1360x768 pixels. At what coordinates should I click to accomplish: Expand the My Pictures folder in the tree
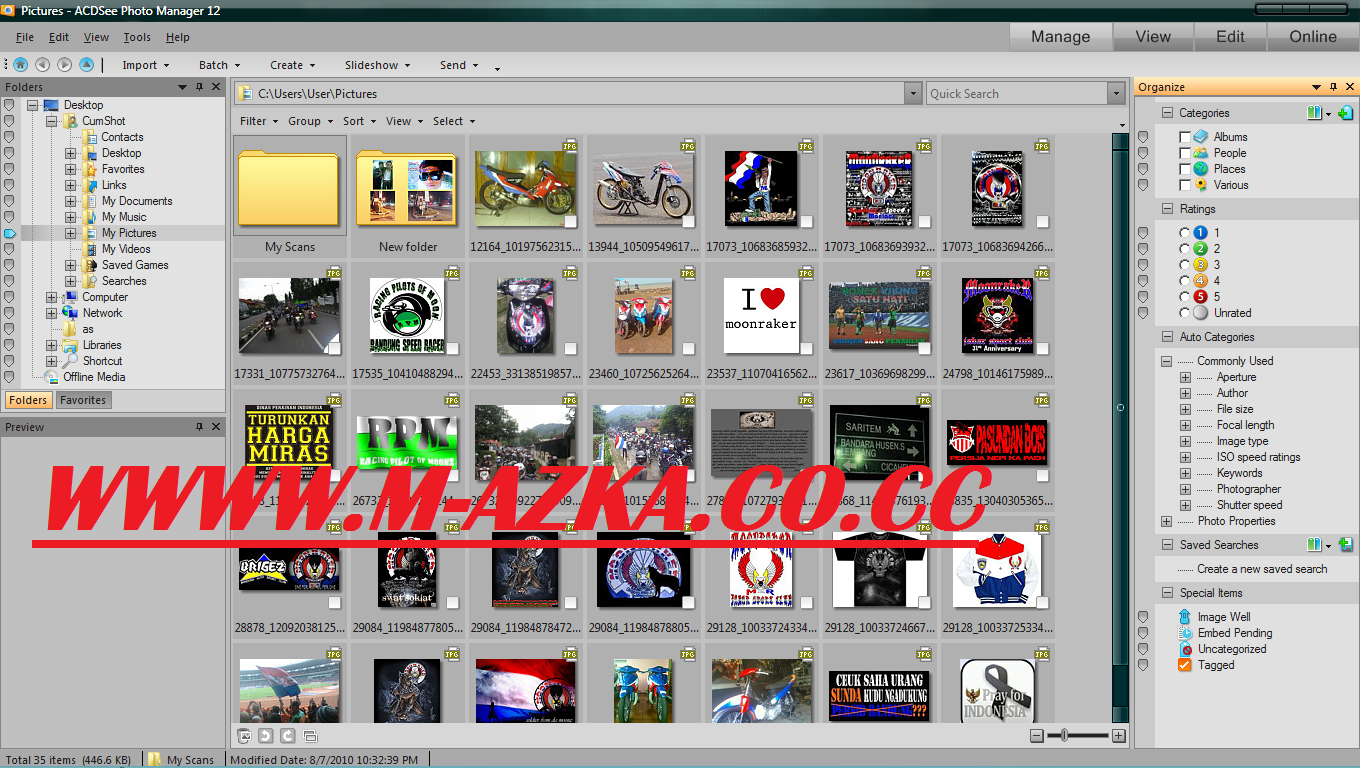(72, 232)
